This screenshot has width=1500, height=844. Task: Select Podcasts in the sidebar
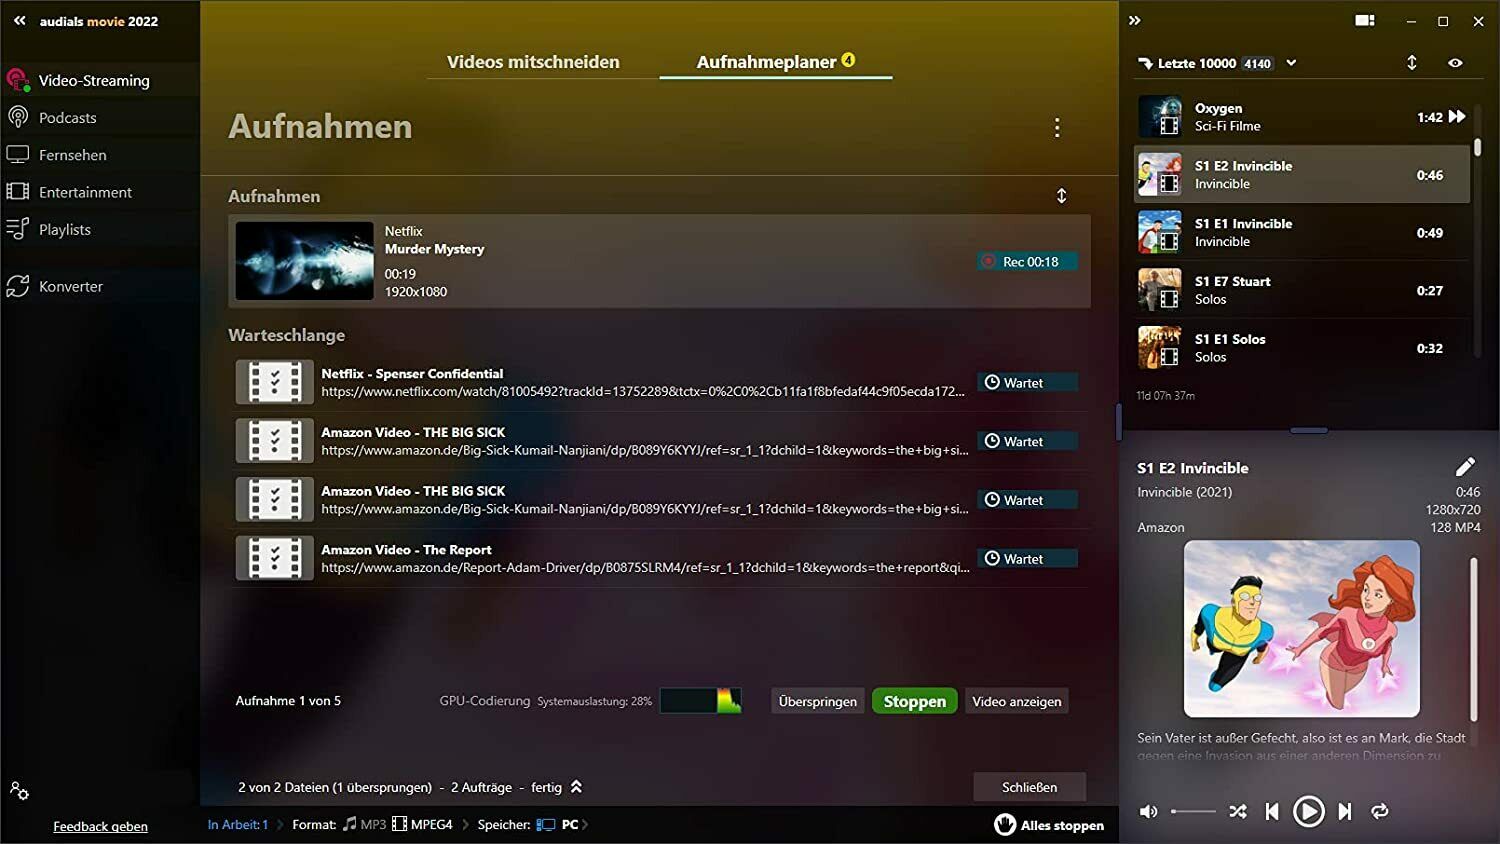(x=67, y=118)
